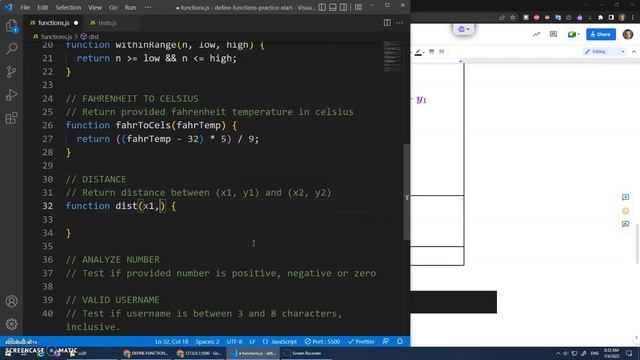The height and width of the screenshot is (360, 640).
Task: Open the DEFINE FUNCTION Chrome taskbar item
Action: [146, 353]
